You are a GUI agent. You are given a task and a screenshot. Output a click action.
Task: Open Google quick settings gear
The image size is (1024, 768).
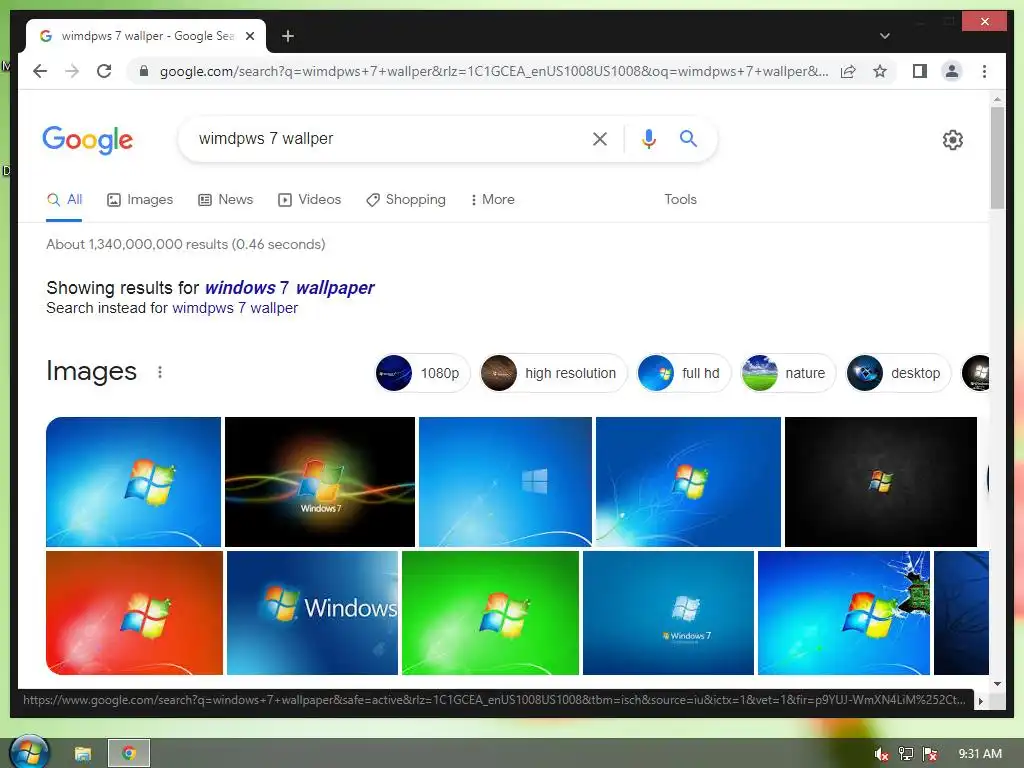click(x=952, y=140)
